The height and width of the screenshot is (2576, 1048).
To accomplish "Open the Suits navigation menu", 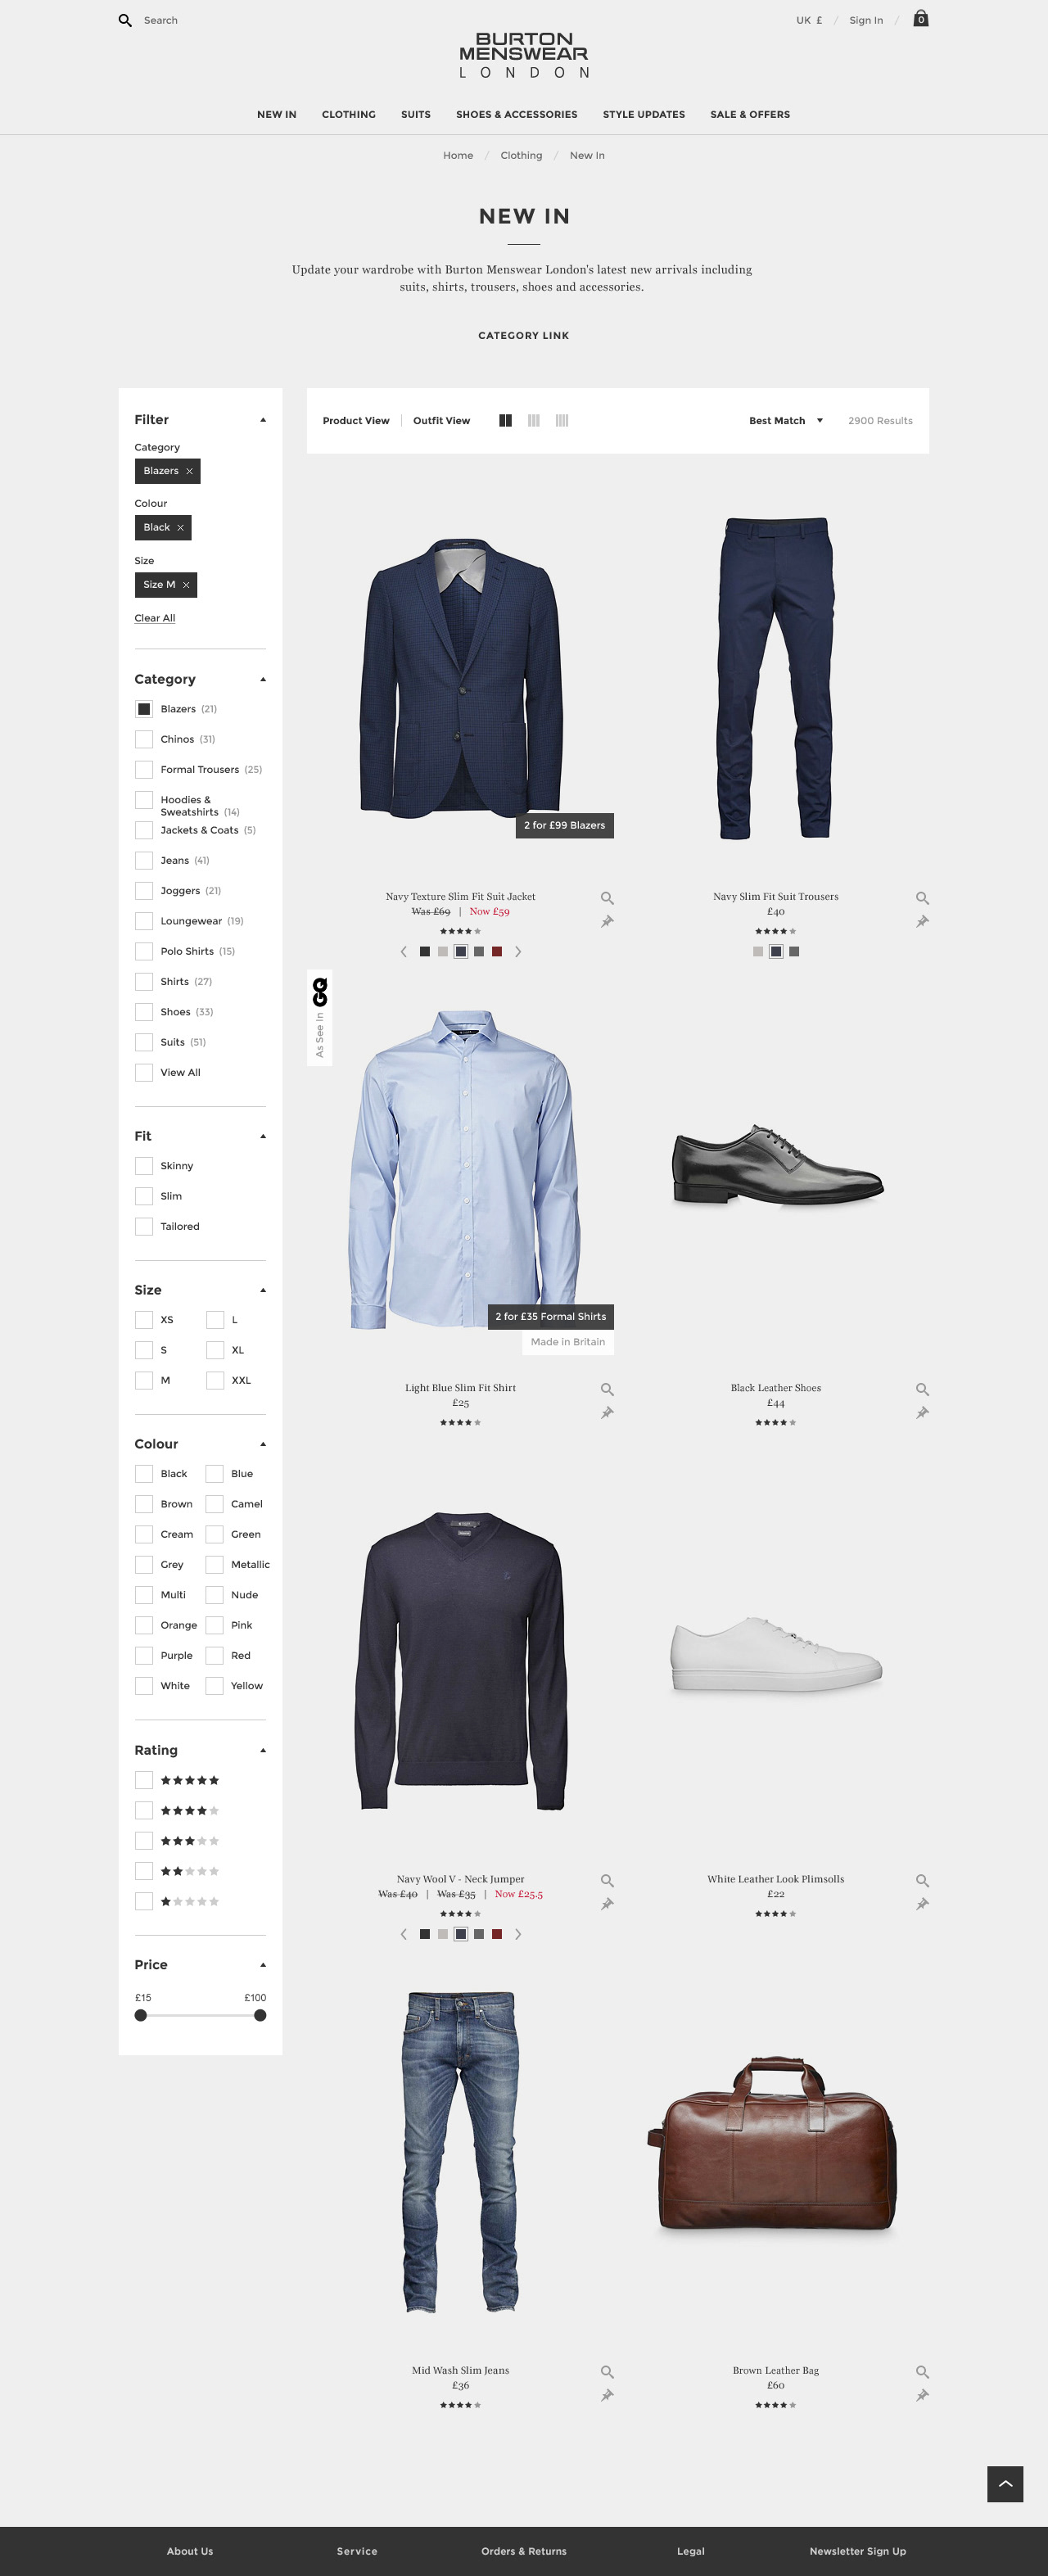I will coord(416,114).
